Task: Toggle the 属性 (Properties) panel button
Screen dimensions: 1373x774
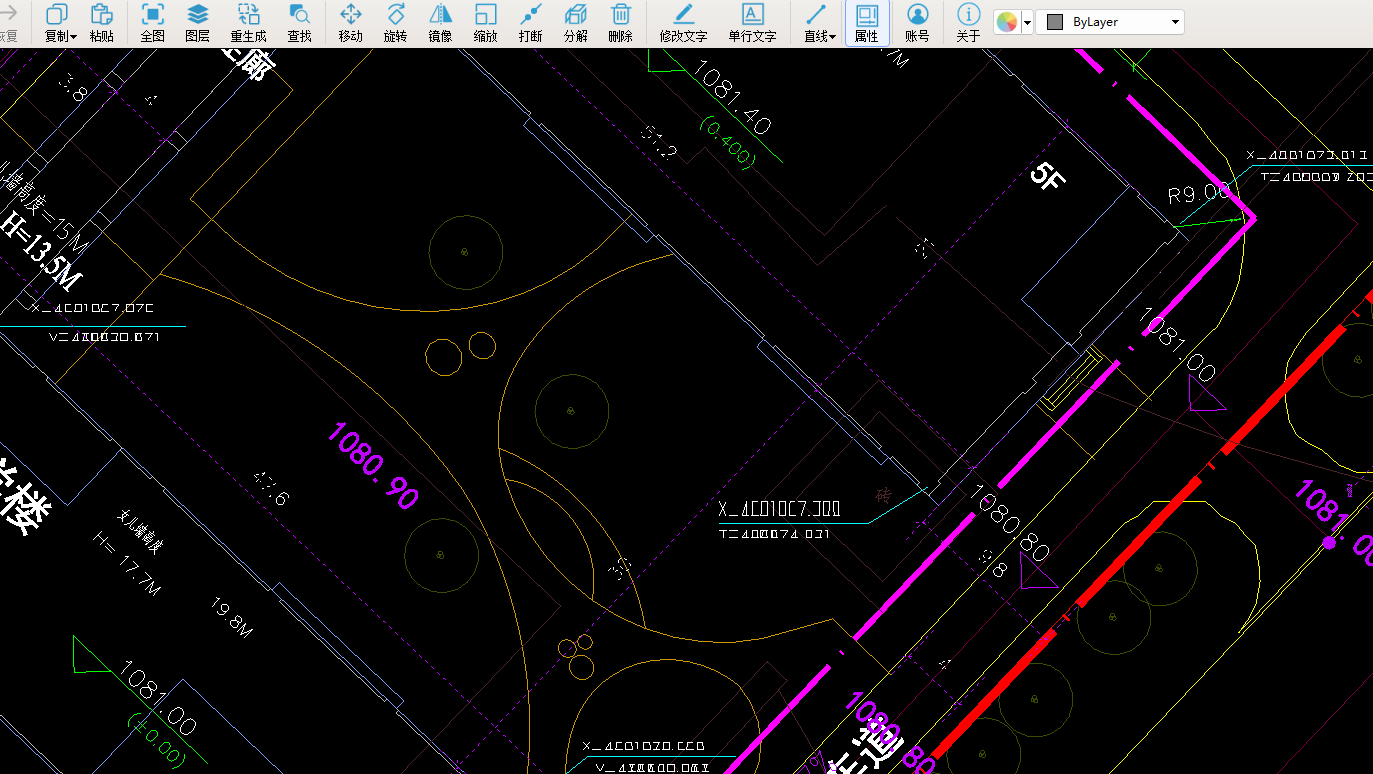Action: coord(867,23)
